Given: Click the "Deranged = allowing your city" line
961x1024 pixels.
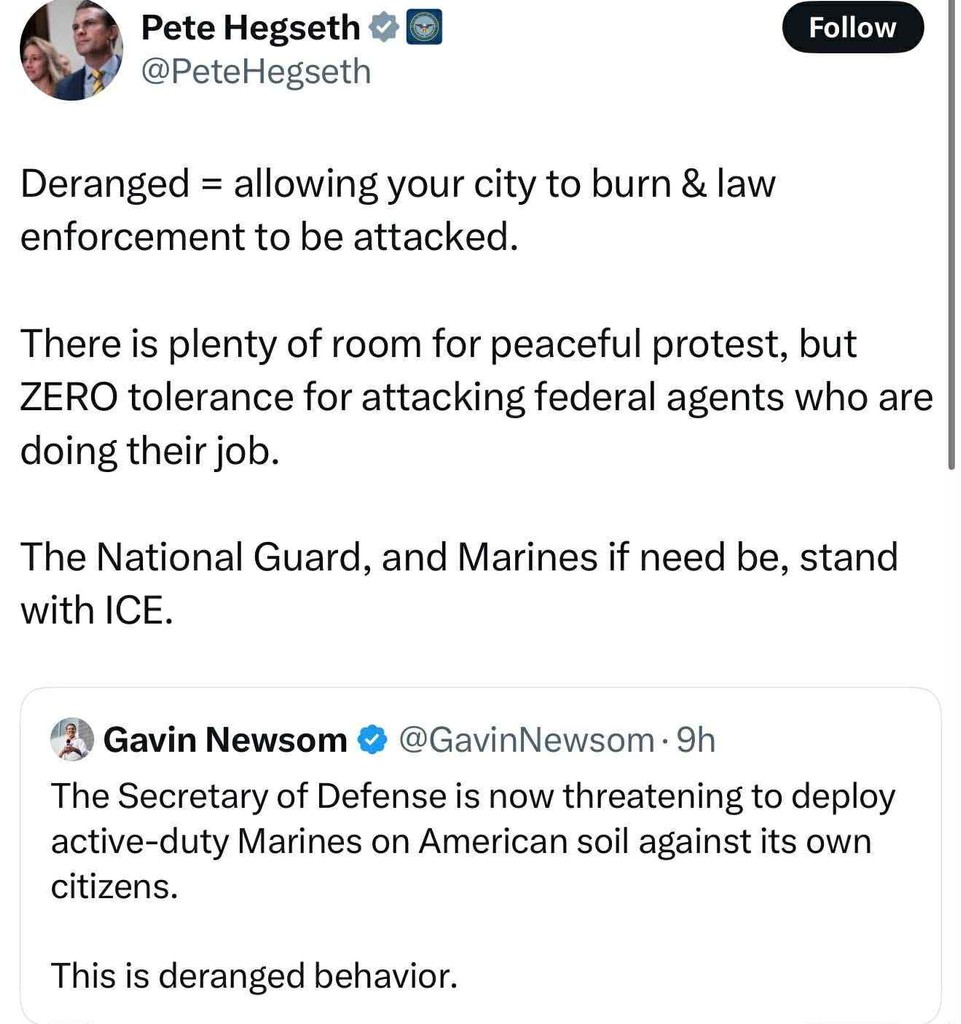Looking at the screenshot, I should [x=398, y=184].
